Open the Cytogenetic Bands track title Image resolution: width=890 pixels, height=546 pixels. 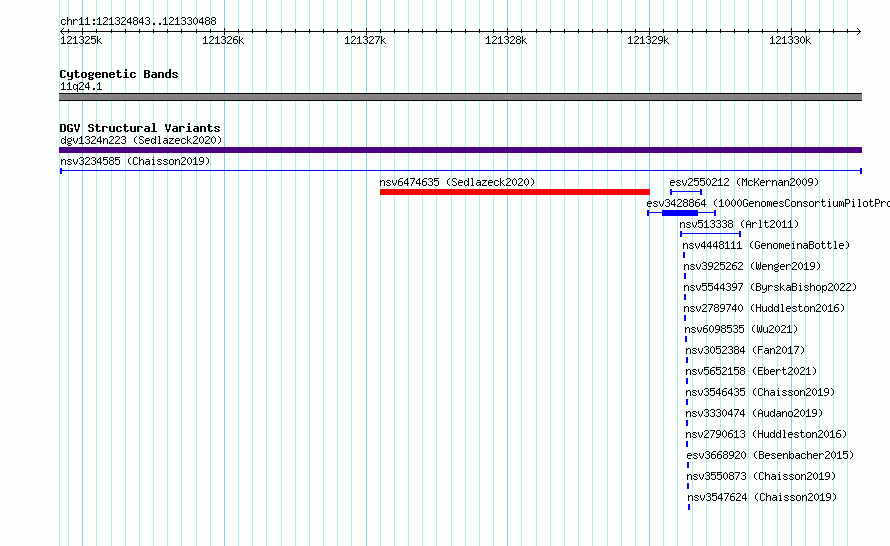(119, 74)
